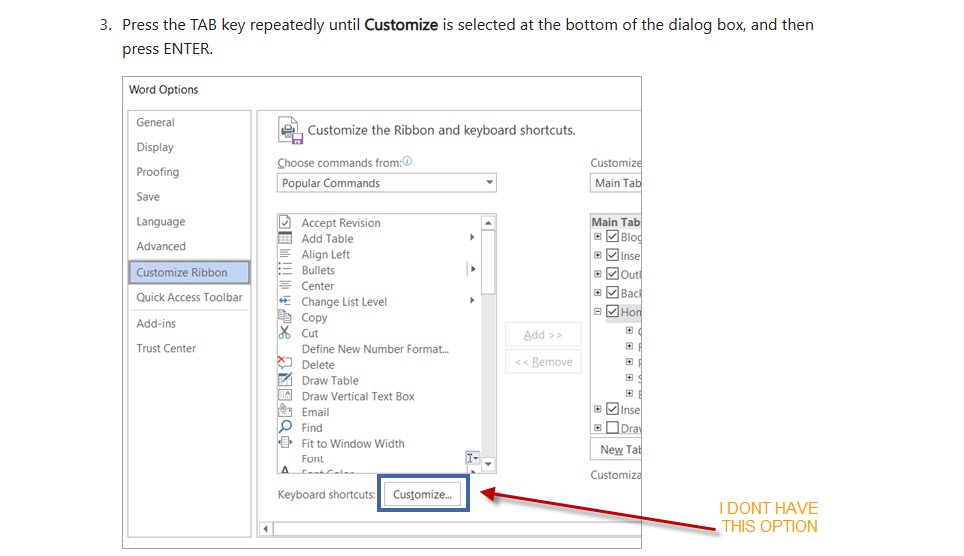The height and width of the screenshot is (556, 964).
Task: Click the Change List Level icon
Action: [x=285, y=301]
